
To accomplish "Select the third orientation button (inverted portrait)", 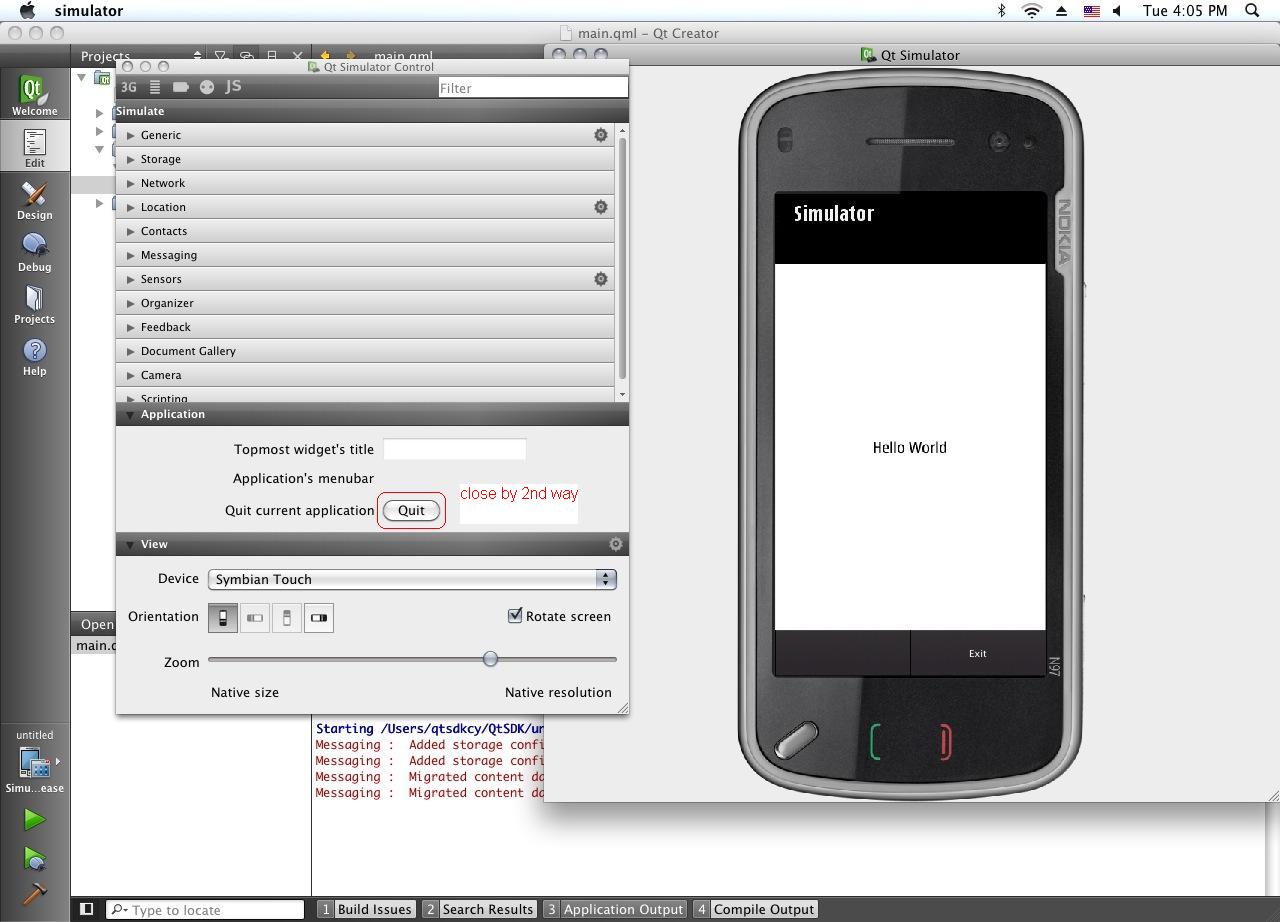I will point(287,618).
